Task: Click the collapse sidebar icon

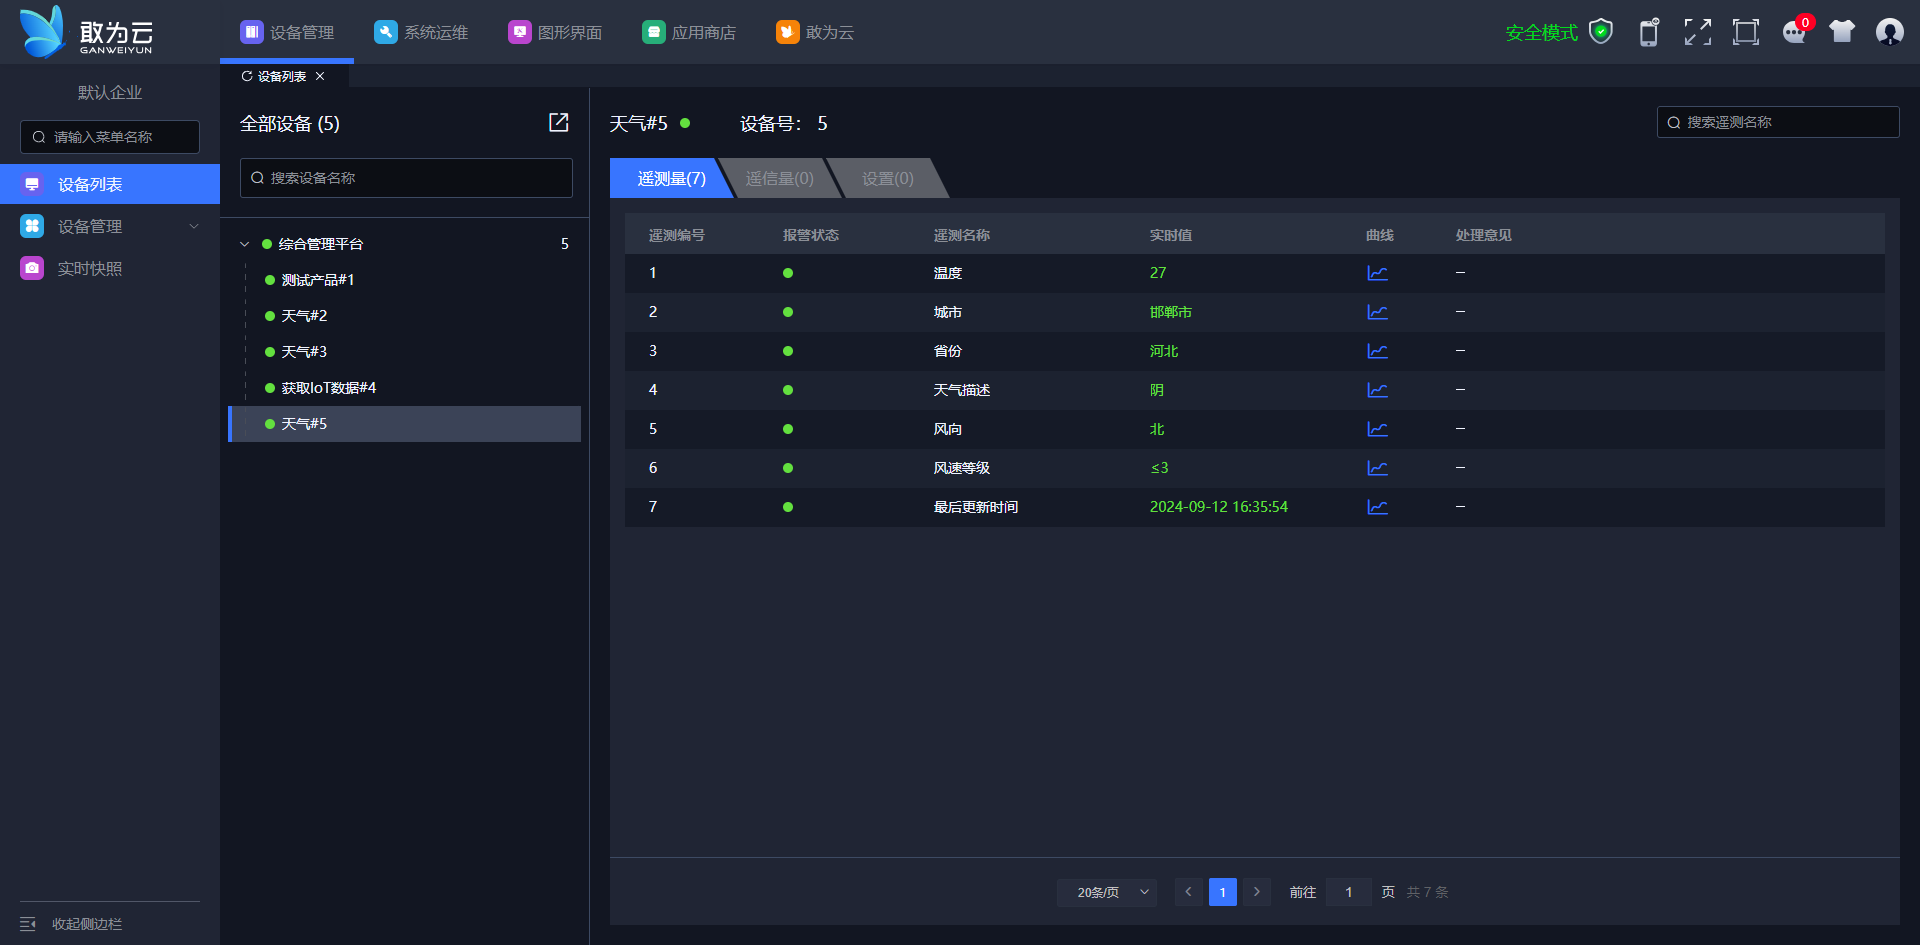Action: tap(28, 924)
